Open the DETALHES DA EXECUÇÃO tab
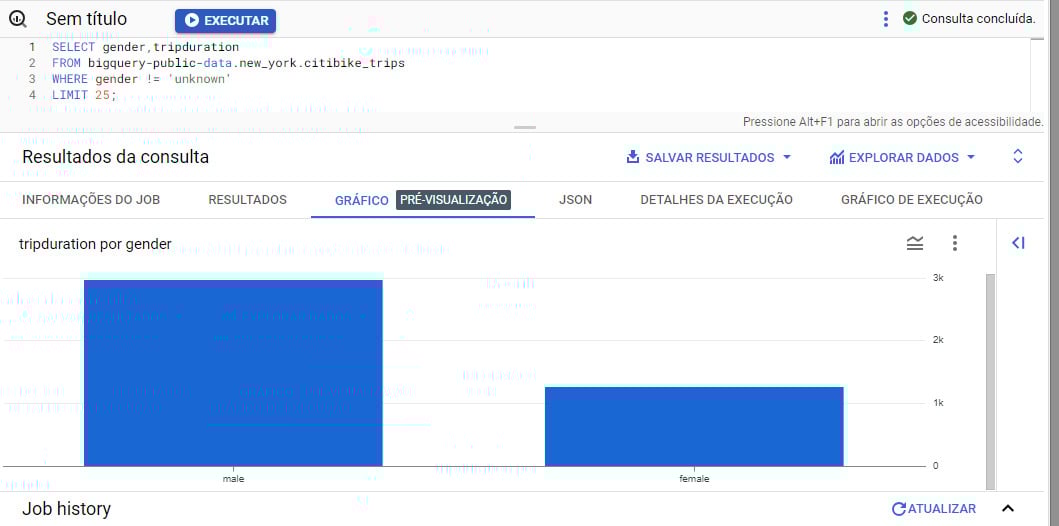Image resolution: width=1059 pixels, height=526 pixels. coord(716,200)
